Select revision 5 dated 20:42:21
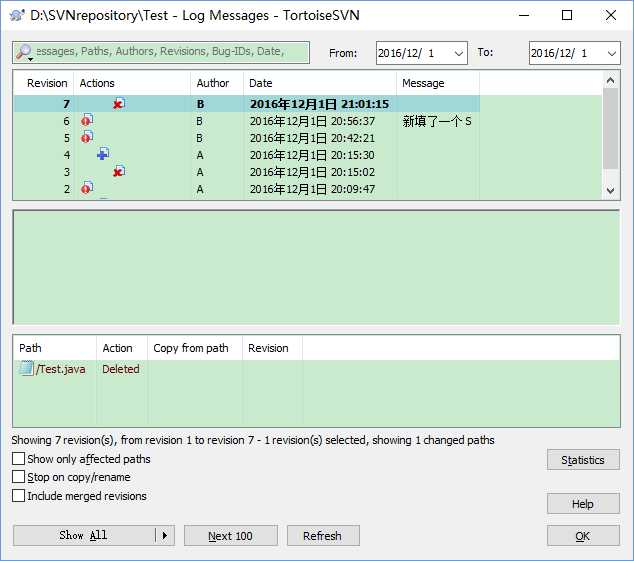Viewport: 634px width, 561px height. 247,138
